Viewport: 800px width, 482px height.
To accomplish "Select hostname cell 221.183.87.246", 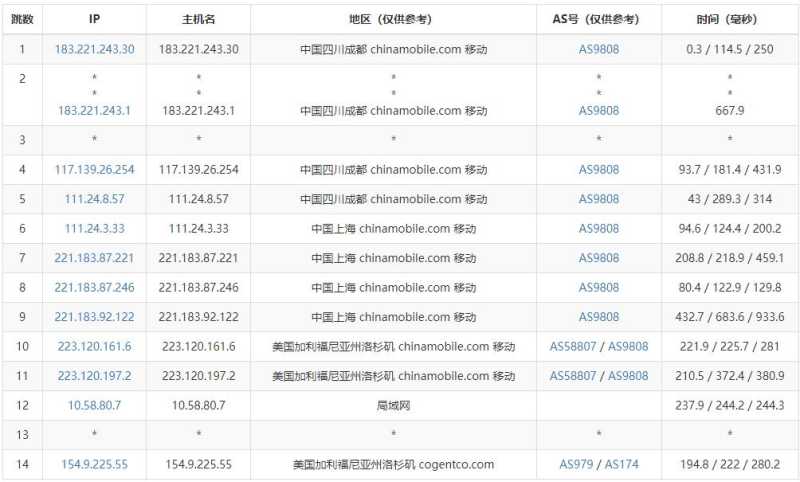I will (x=198, y=287).
